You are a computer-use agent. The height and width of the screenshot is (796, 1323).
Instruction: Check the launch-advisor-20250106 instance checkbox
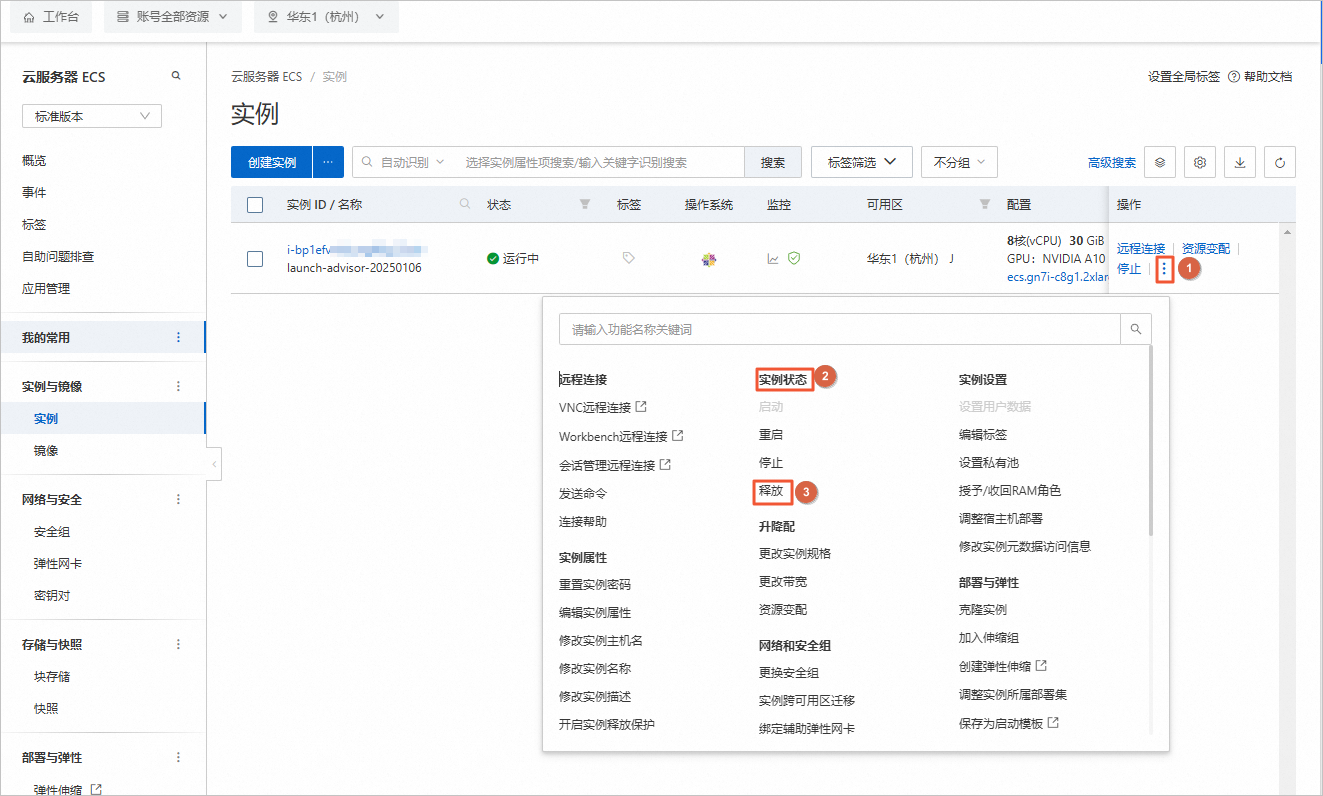[255, 259]
